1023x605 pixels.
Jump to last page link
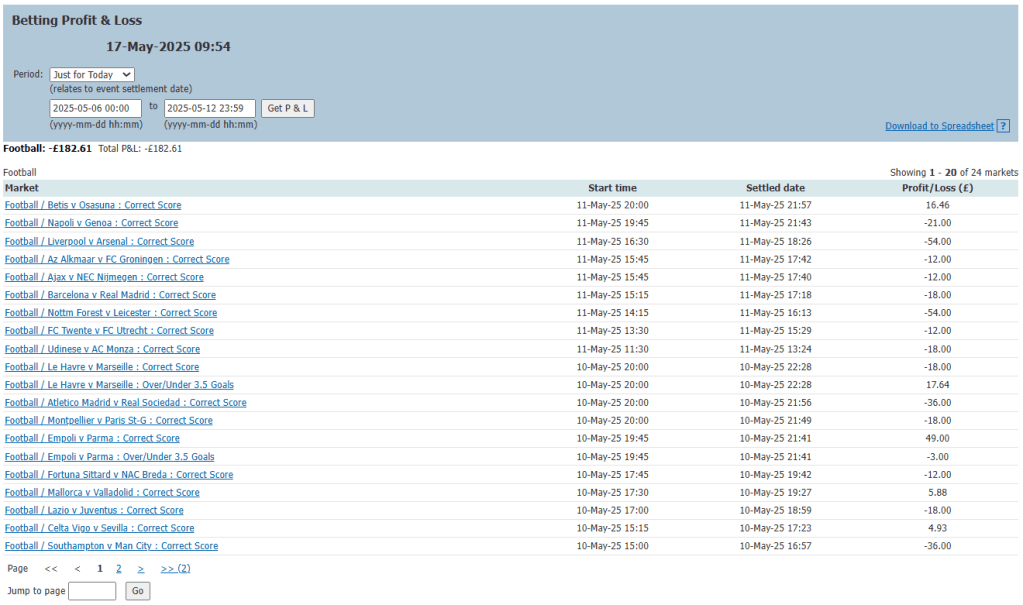click(175, 568)
